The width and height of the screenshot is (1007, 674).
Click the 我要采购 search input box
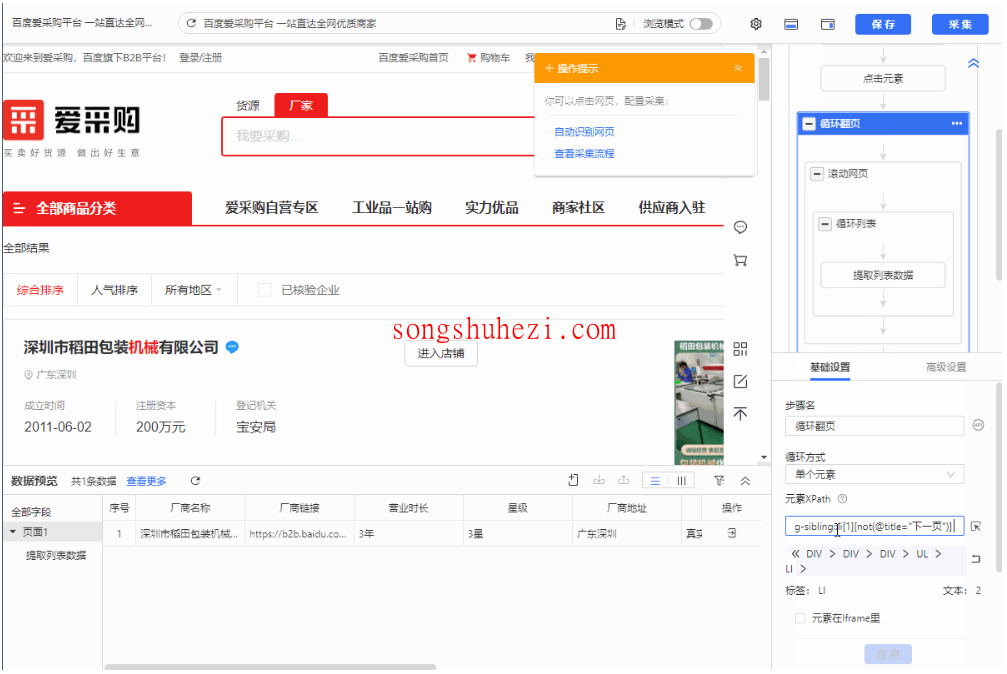(379, 136)
